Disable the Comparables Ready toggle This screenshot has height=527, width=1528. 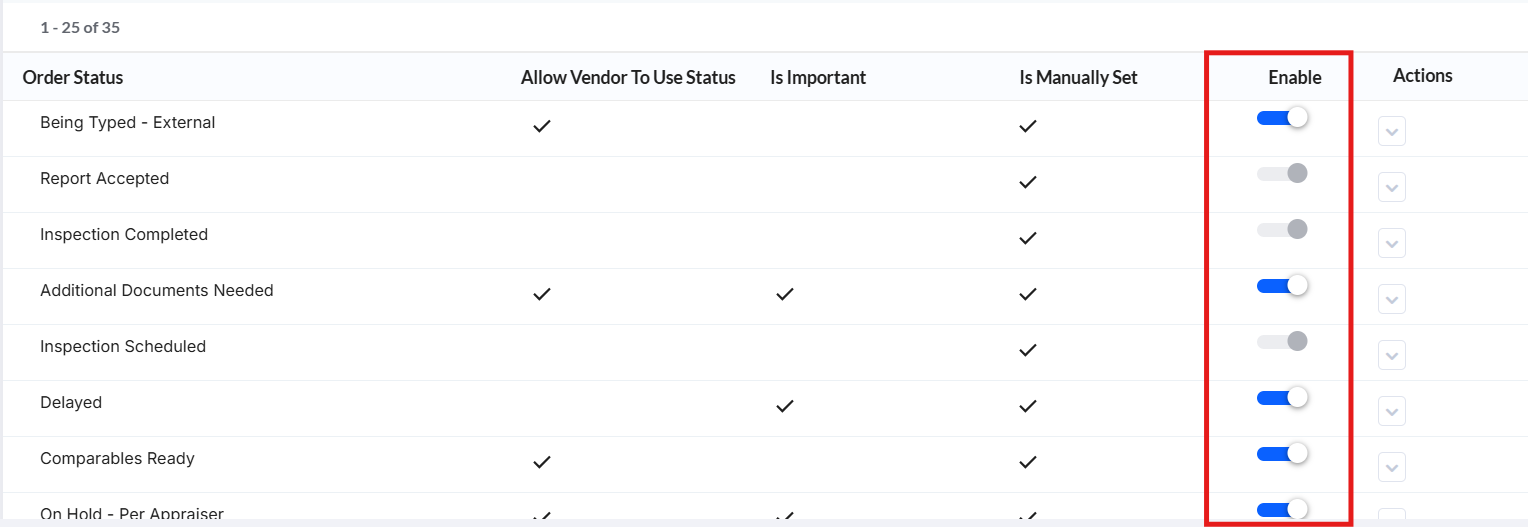point(1282,454)
